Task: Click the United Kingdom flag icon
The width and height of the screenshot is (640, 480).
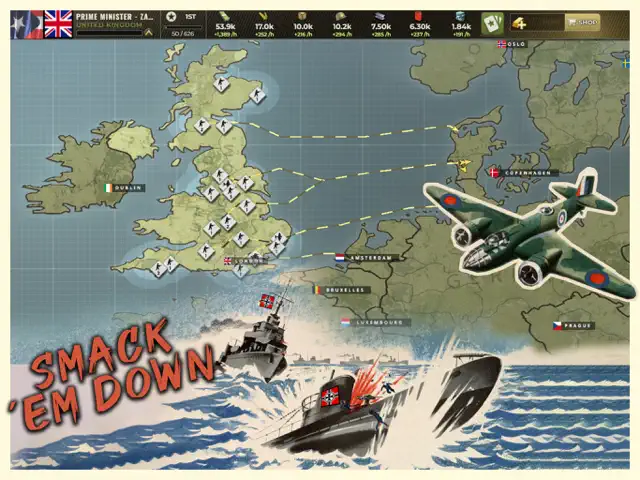Action: point(58,24)
